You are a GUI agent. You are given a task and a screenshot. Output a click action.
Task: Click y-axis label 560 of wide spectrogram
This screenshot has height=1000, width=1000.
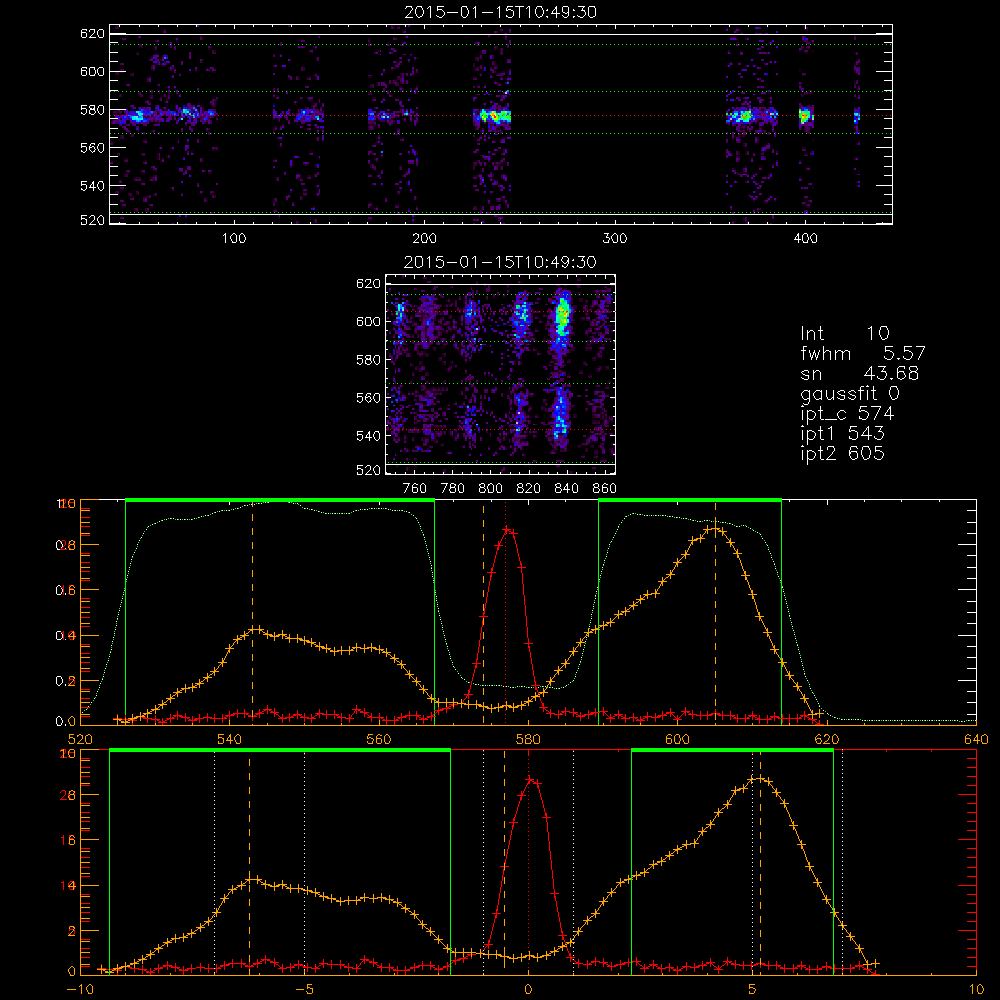(x=92, y=147)
